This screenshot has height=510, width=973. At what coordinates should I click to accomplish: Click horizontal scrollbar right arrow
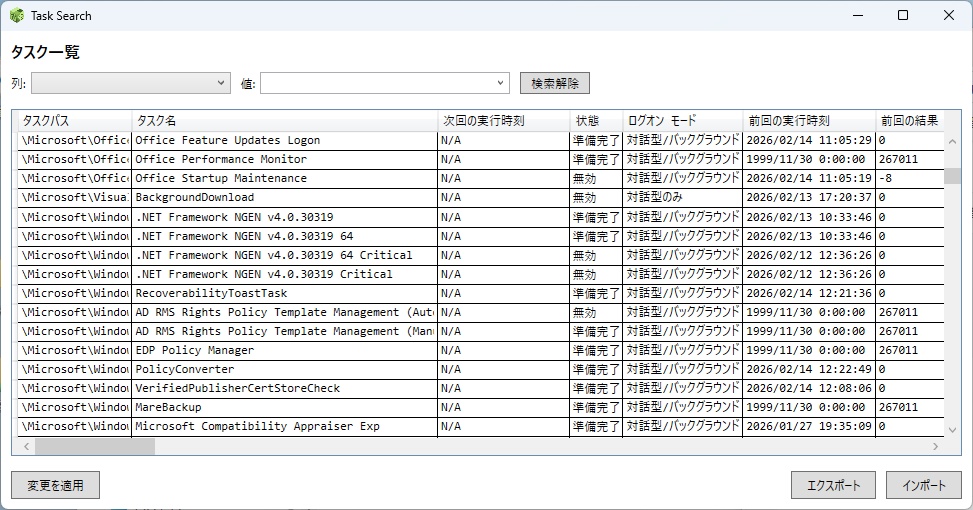(936, 446)
